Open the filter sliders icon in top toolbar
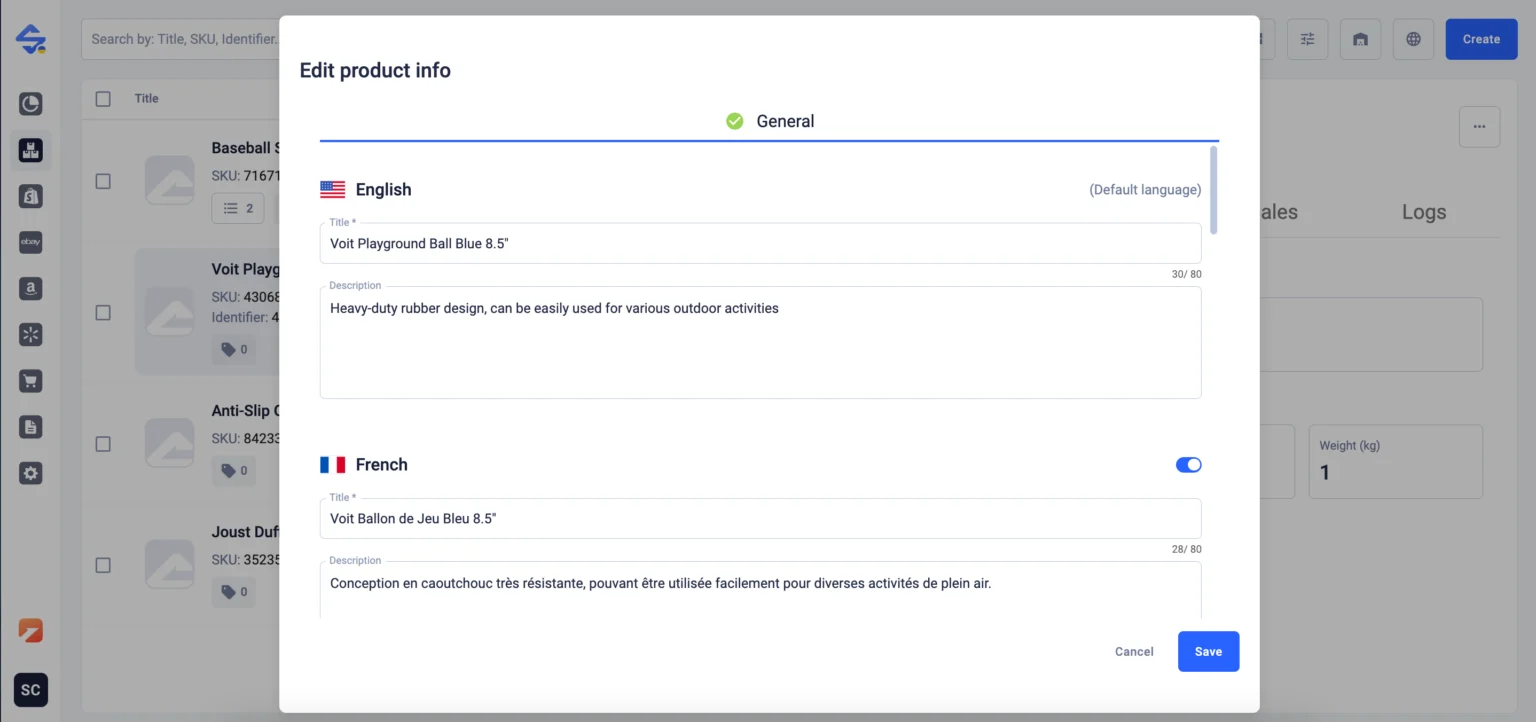The image size is (1536, 722). [1307, 39]
